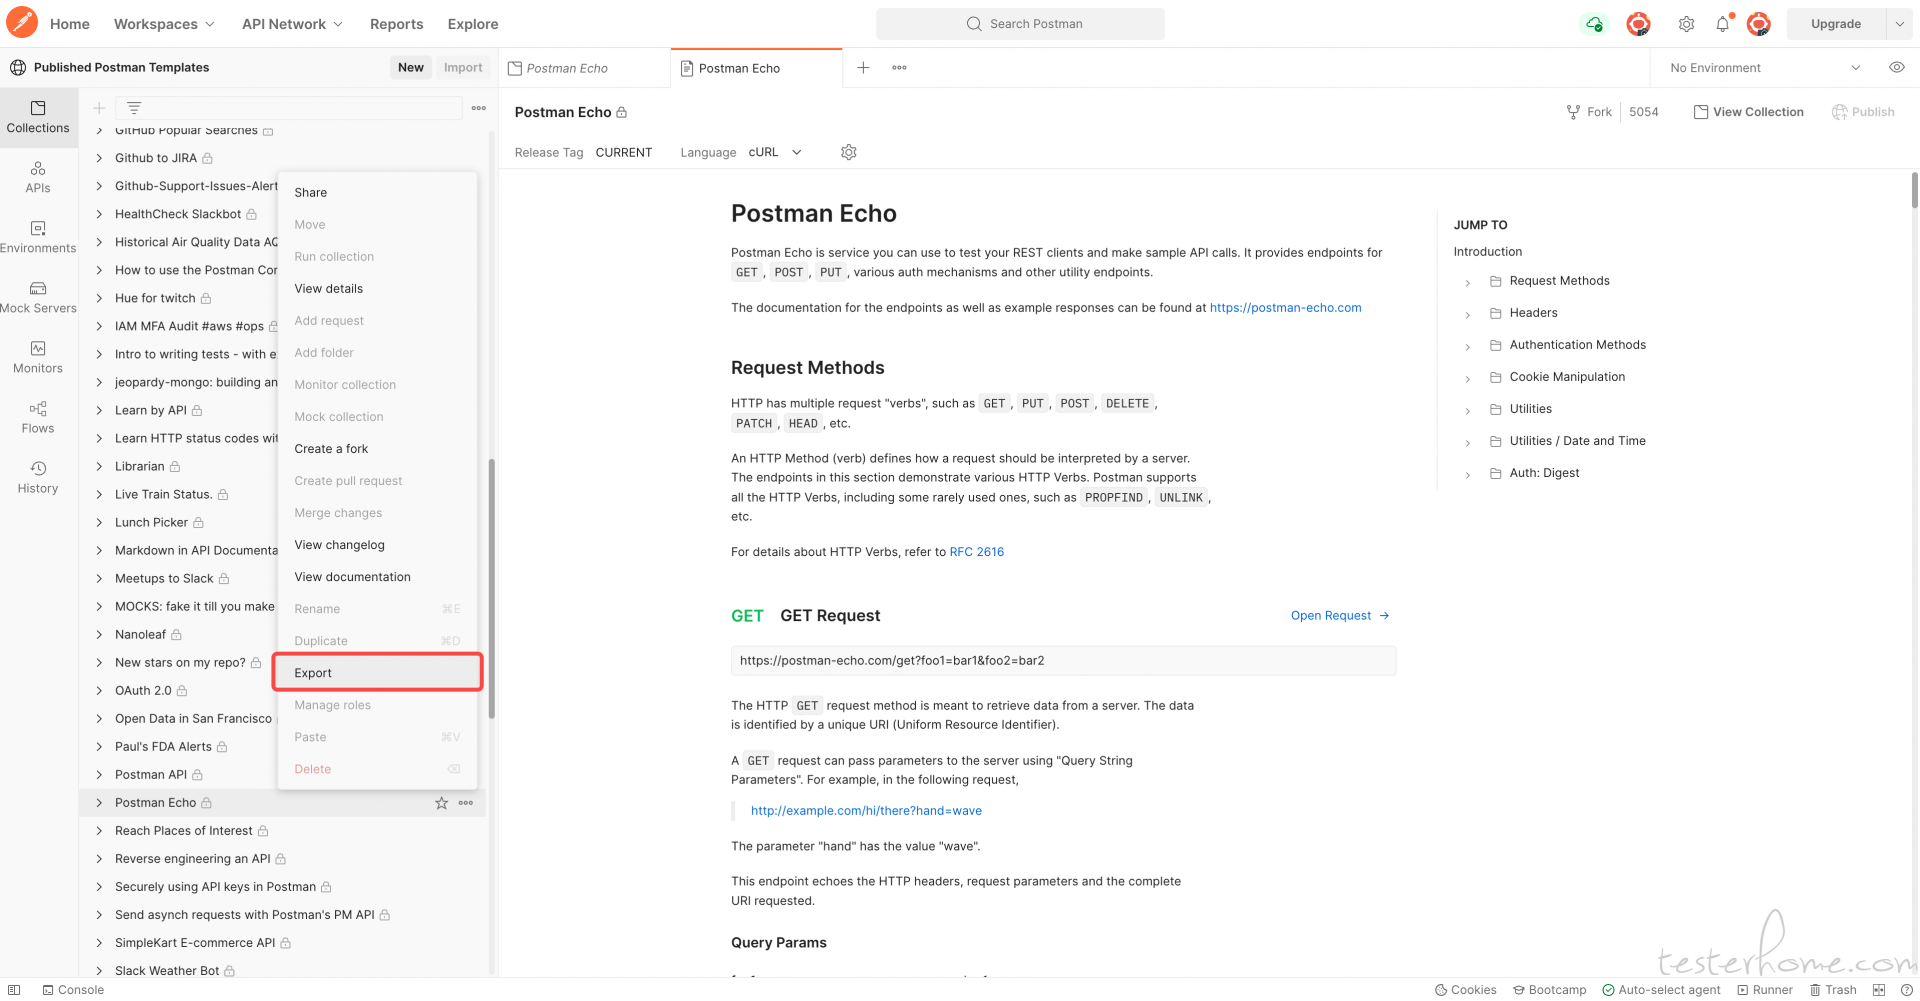Open the Console in status bar

[x=73, y=990]
